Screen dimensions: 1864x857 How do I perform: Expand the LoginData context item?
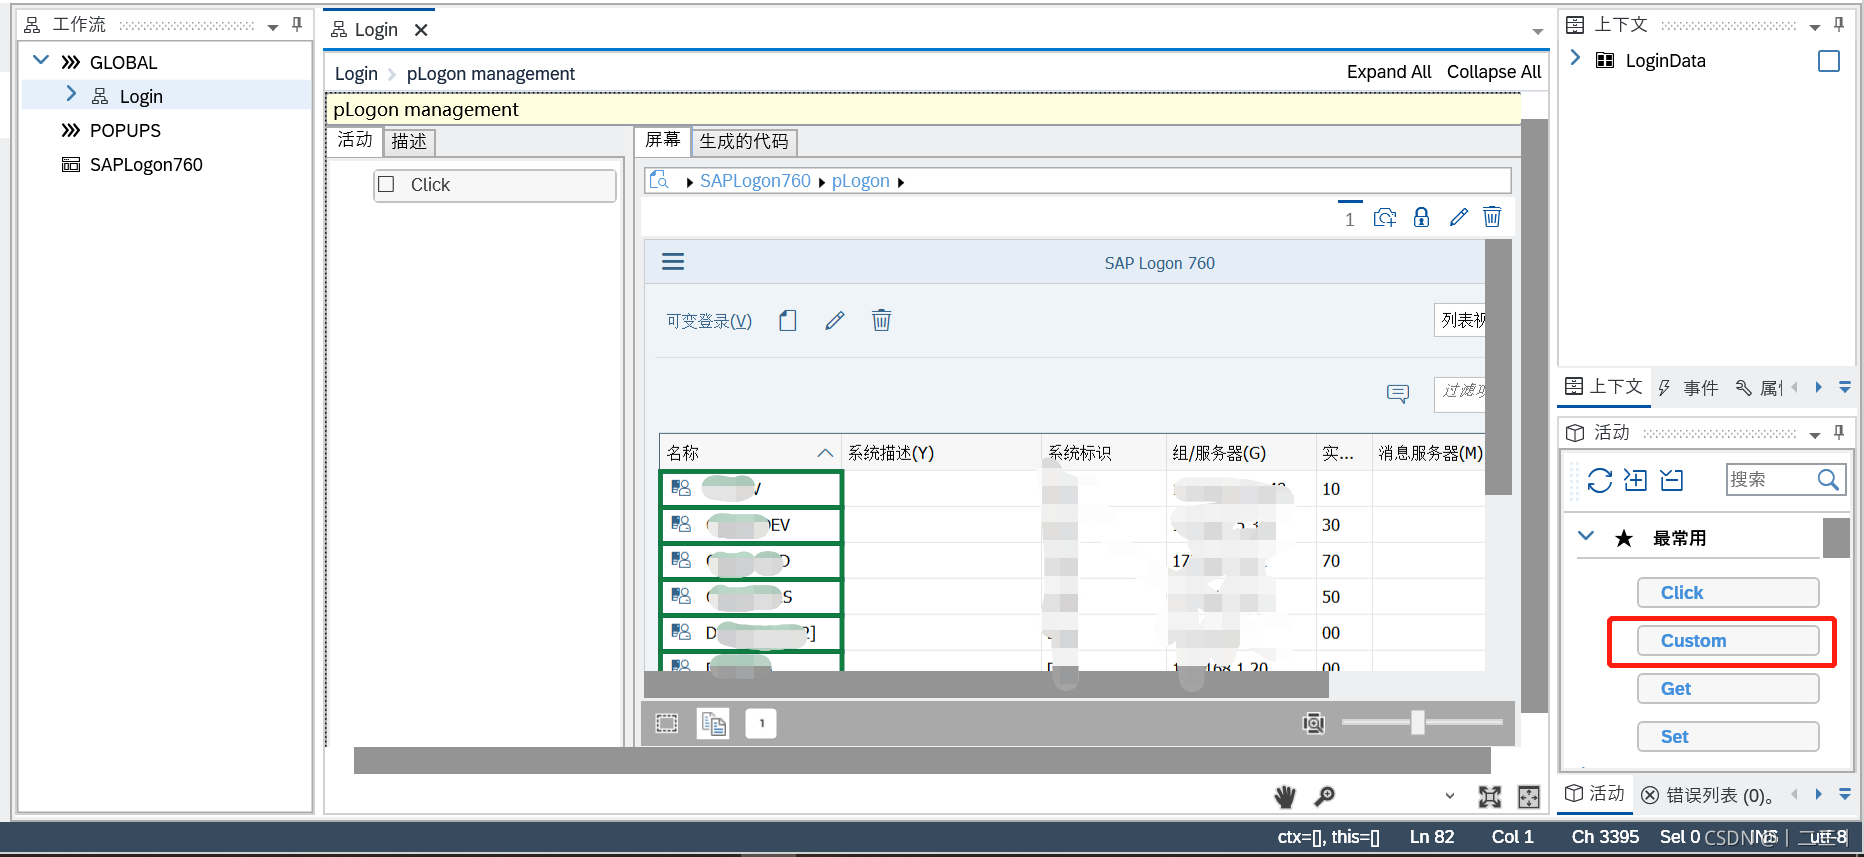tap(1575, 58)
